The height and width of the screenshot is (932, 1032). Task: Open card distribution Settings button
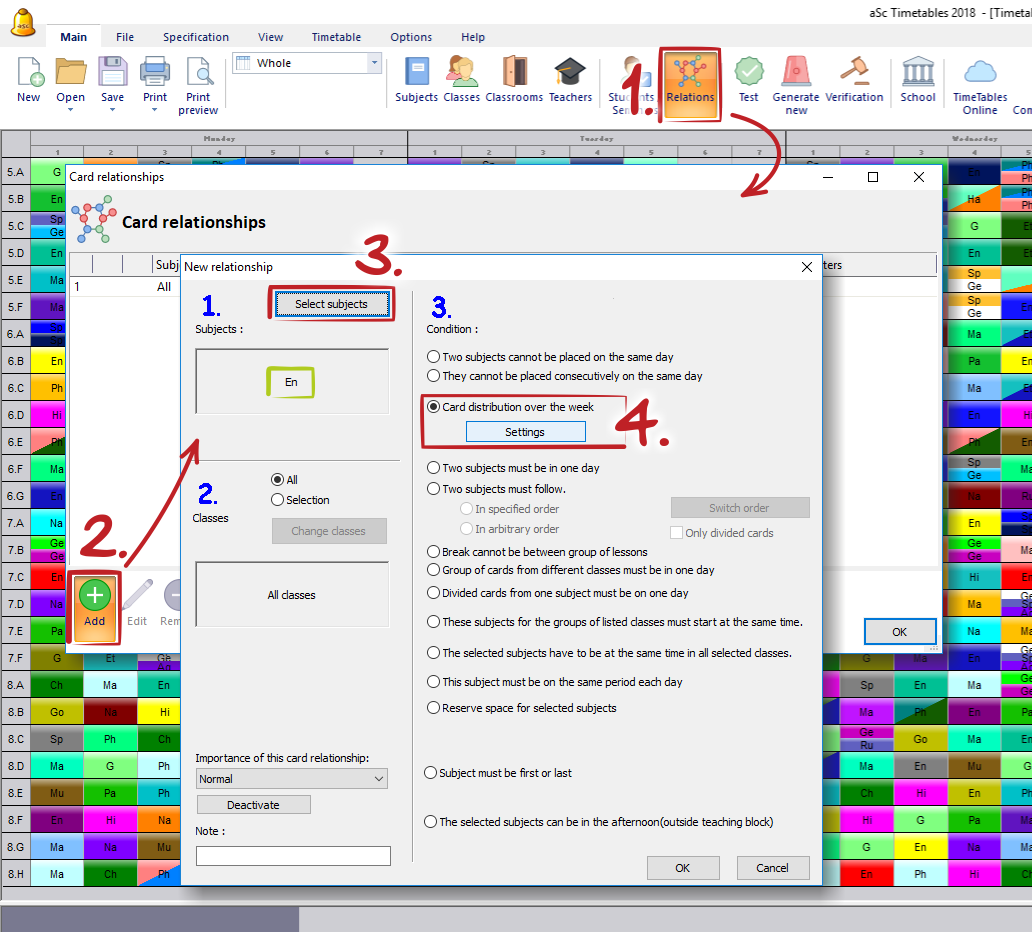525,432
